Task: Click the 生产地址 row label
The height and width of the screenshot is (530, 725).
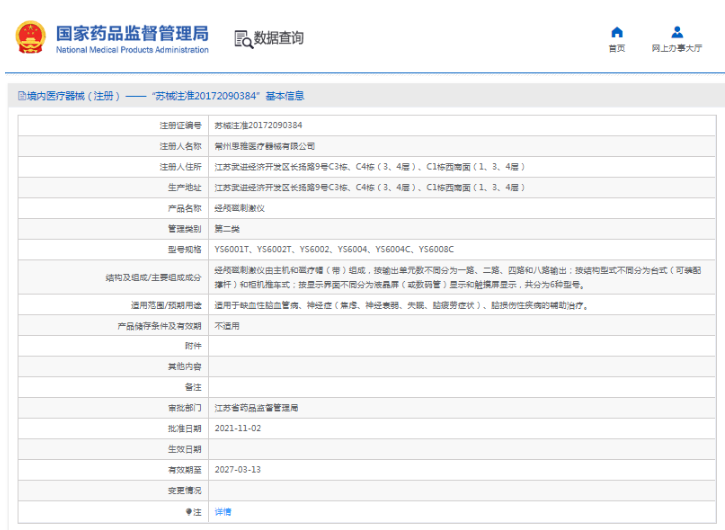Action: [x=184, y=187]
